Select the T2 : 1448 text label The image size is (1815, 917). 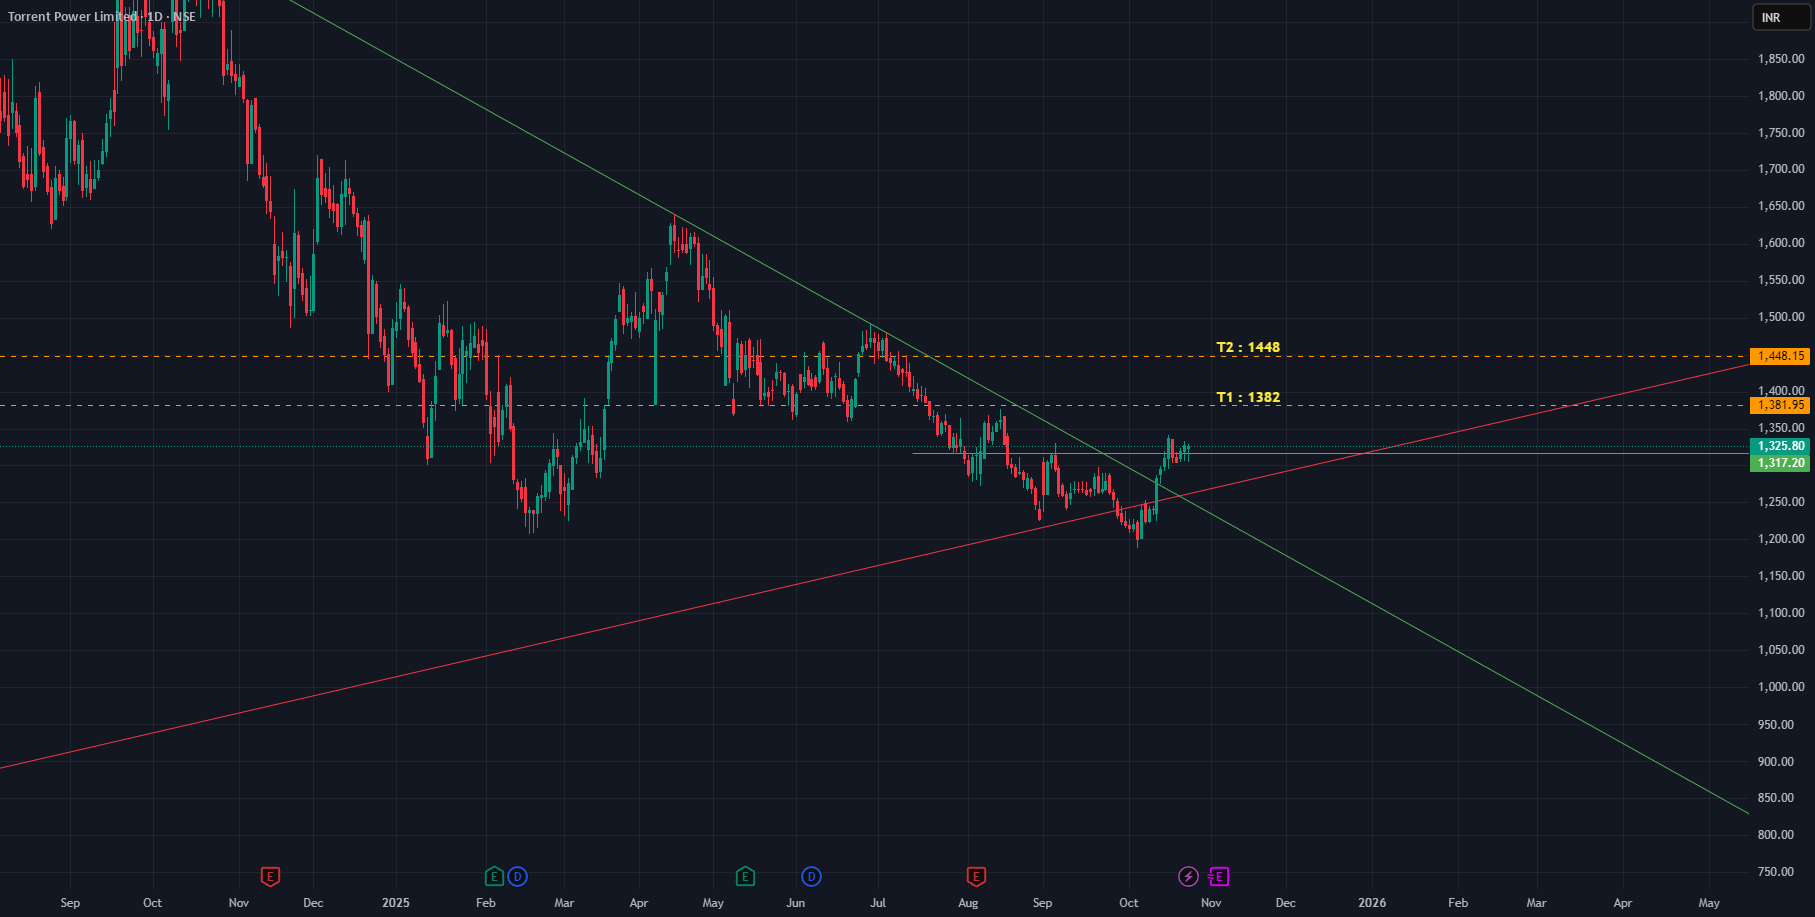coord(1248,347)
